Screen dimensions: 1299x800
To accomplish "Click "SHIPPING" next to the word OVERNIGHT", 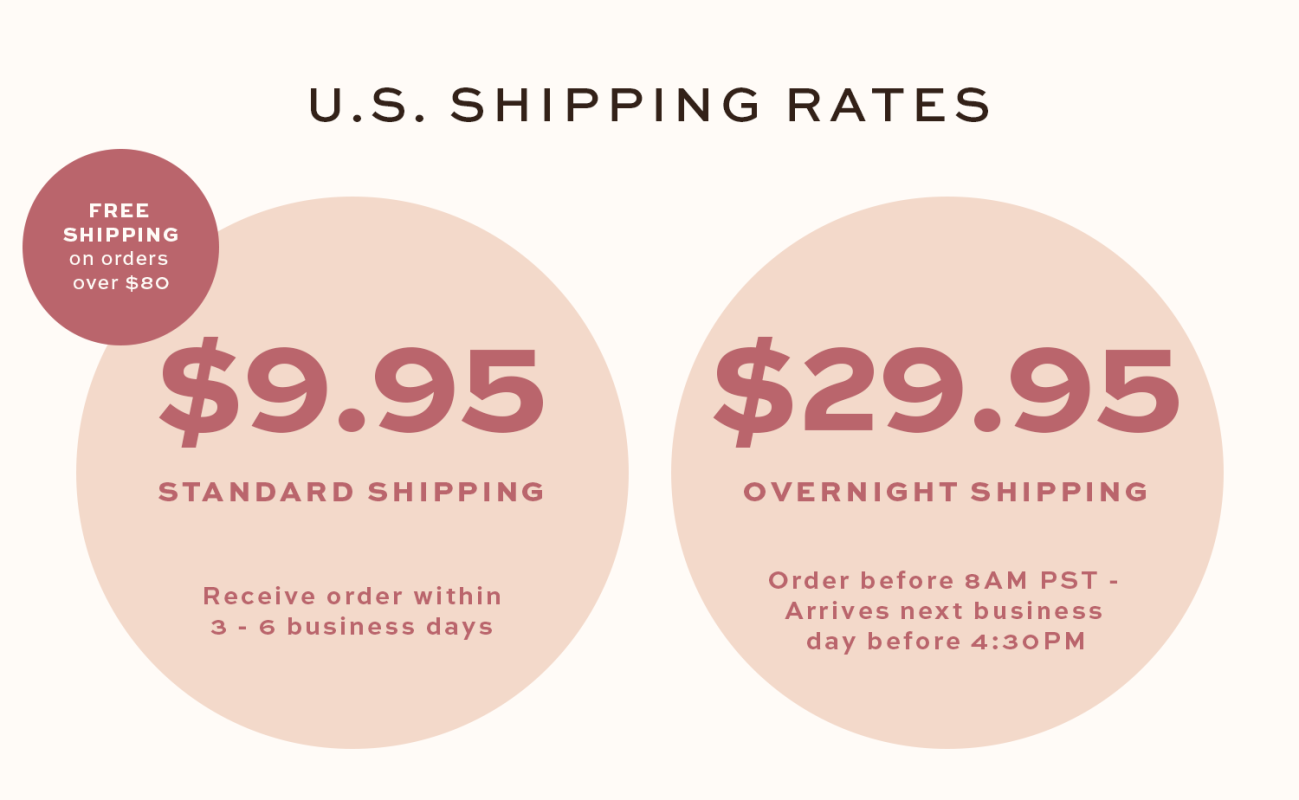I will coord(1059,492).
